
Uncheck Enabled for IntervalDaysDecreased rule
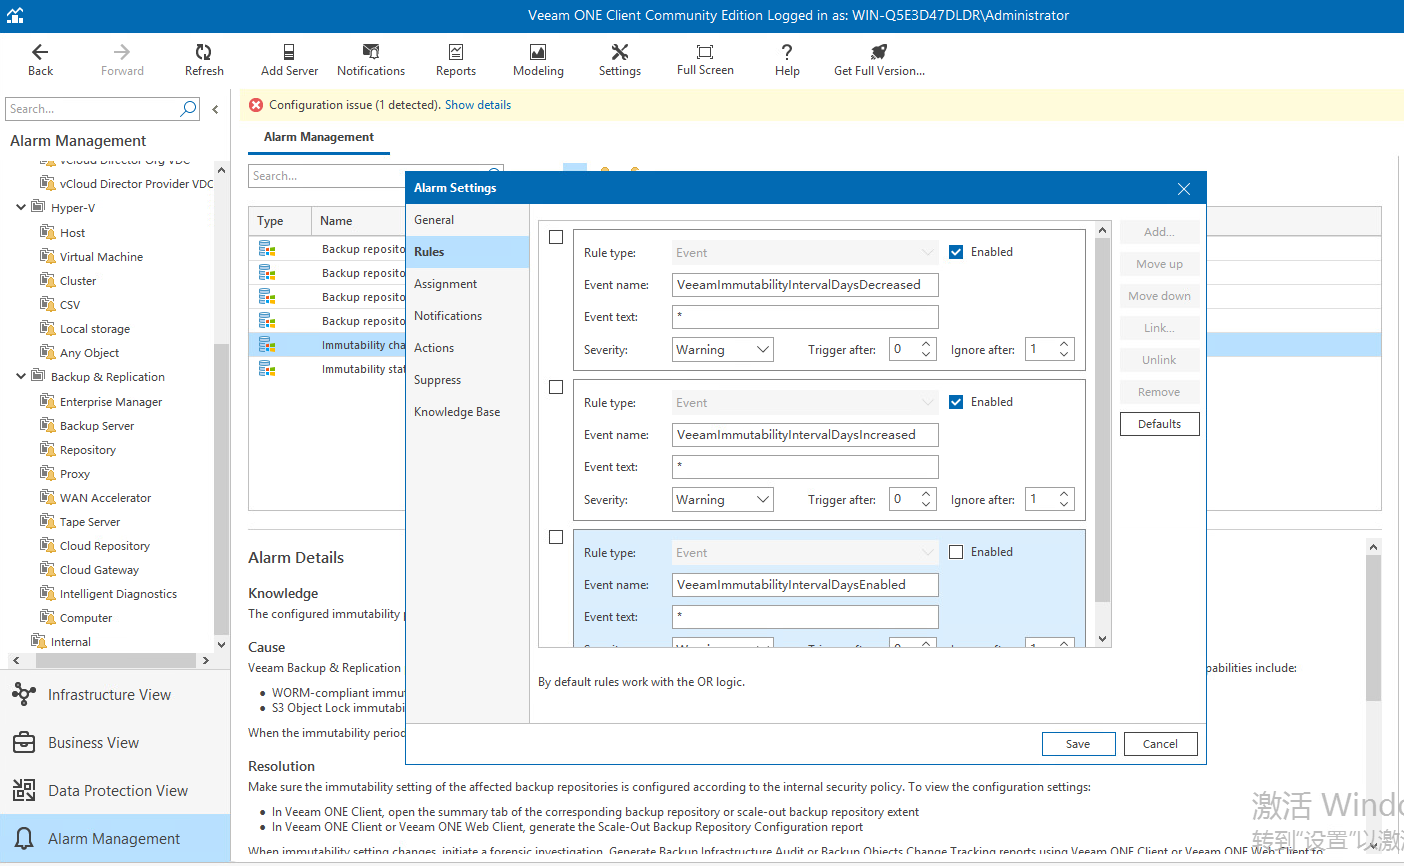click(956, 252)
